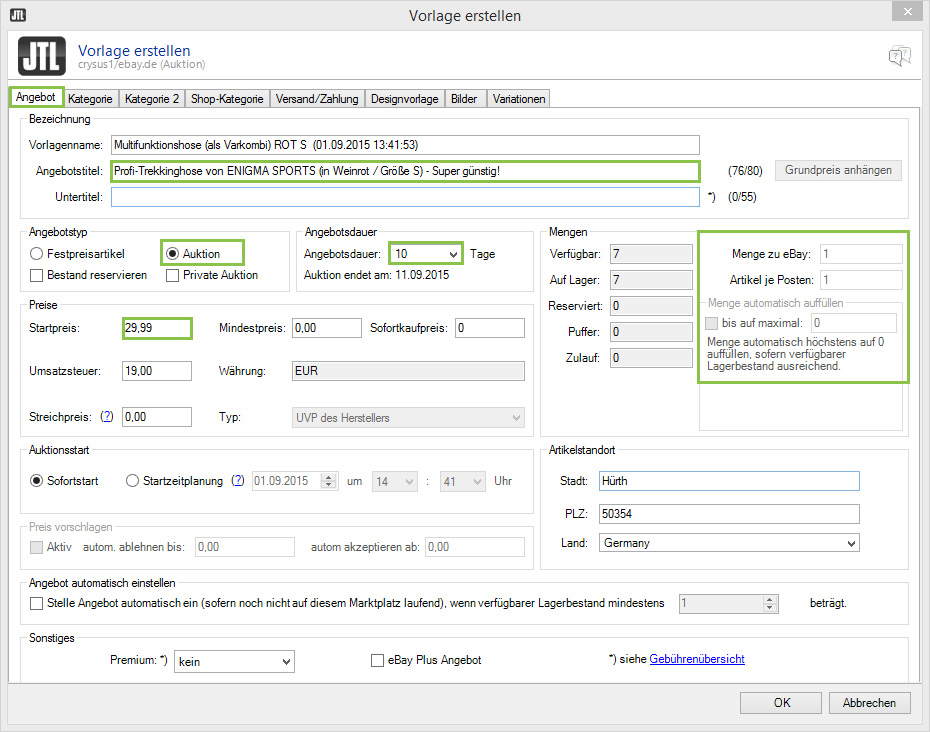Expand the Land dropdown showing Germany
Screen dimensions: 930x732
[729, 543]
